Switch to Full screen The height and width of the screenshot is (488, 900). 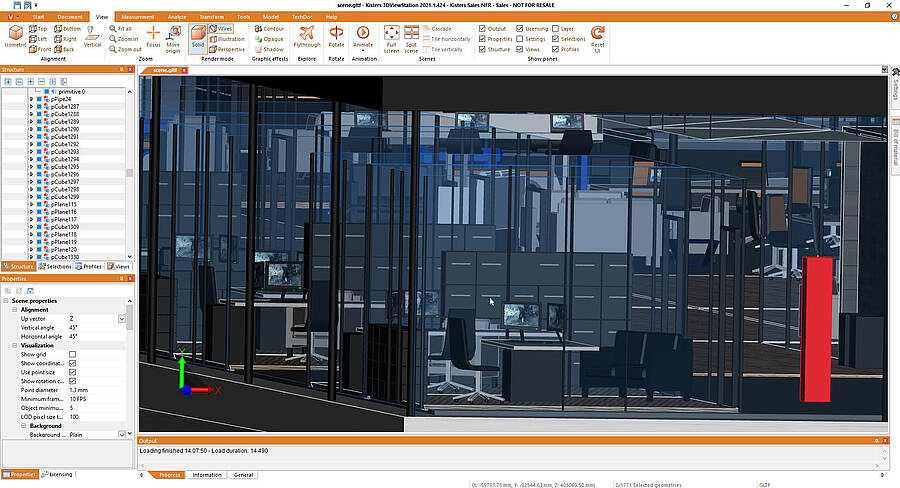point(391,39)
